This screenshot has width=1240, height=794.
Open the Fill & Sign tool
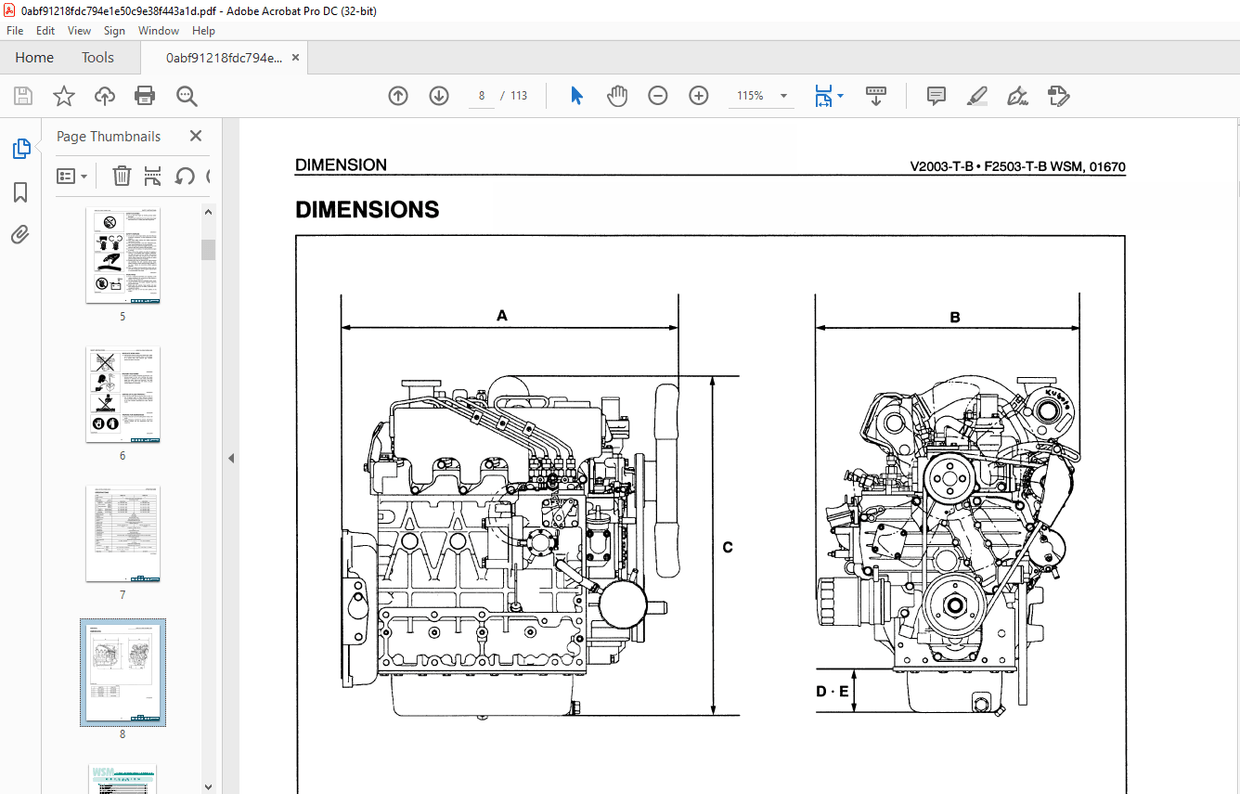tap(1017, 95)
